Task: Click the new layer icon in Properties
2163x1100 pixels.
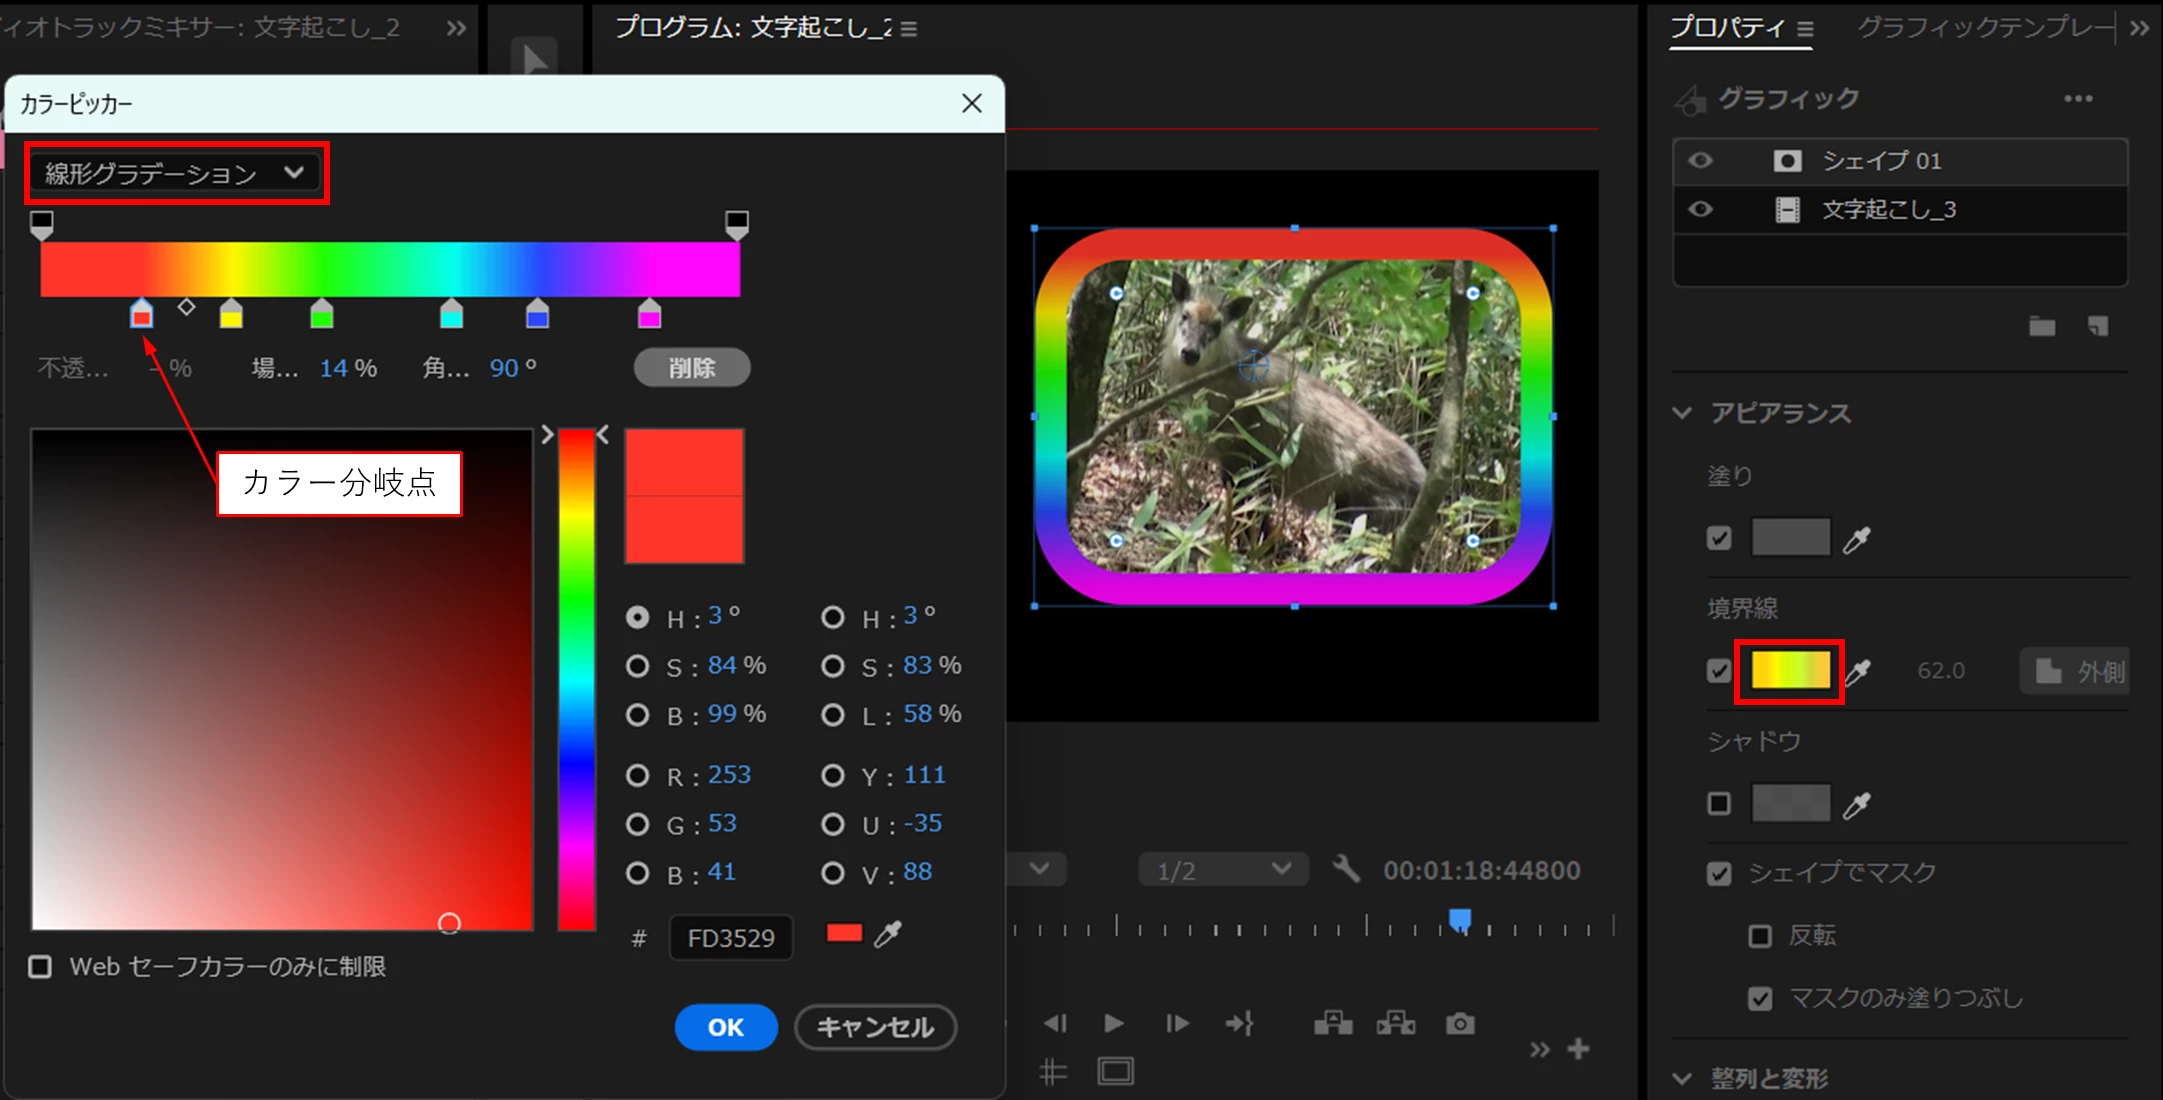Action: click(2098, 326)
